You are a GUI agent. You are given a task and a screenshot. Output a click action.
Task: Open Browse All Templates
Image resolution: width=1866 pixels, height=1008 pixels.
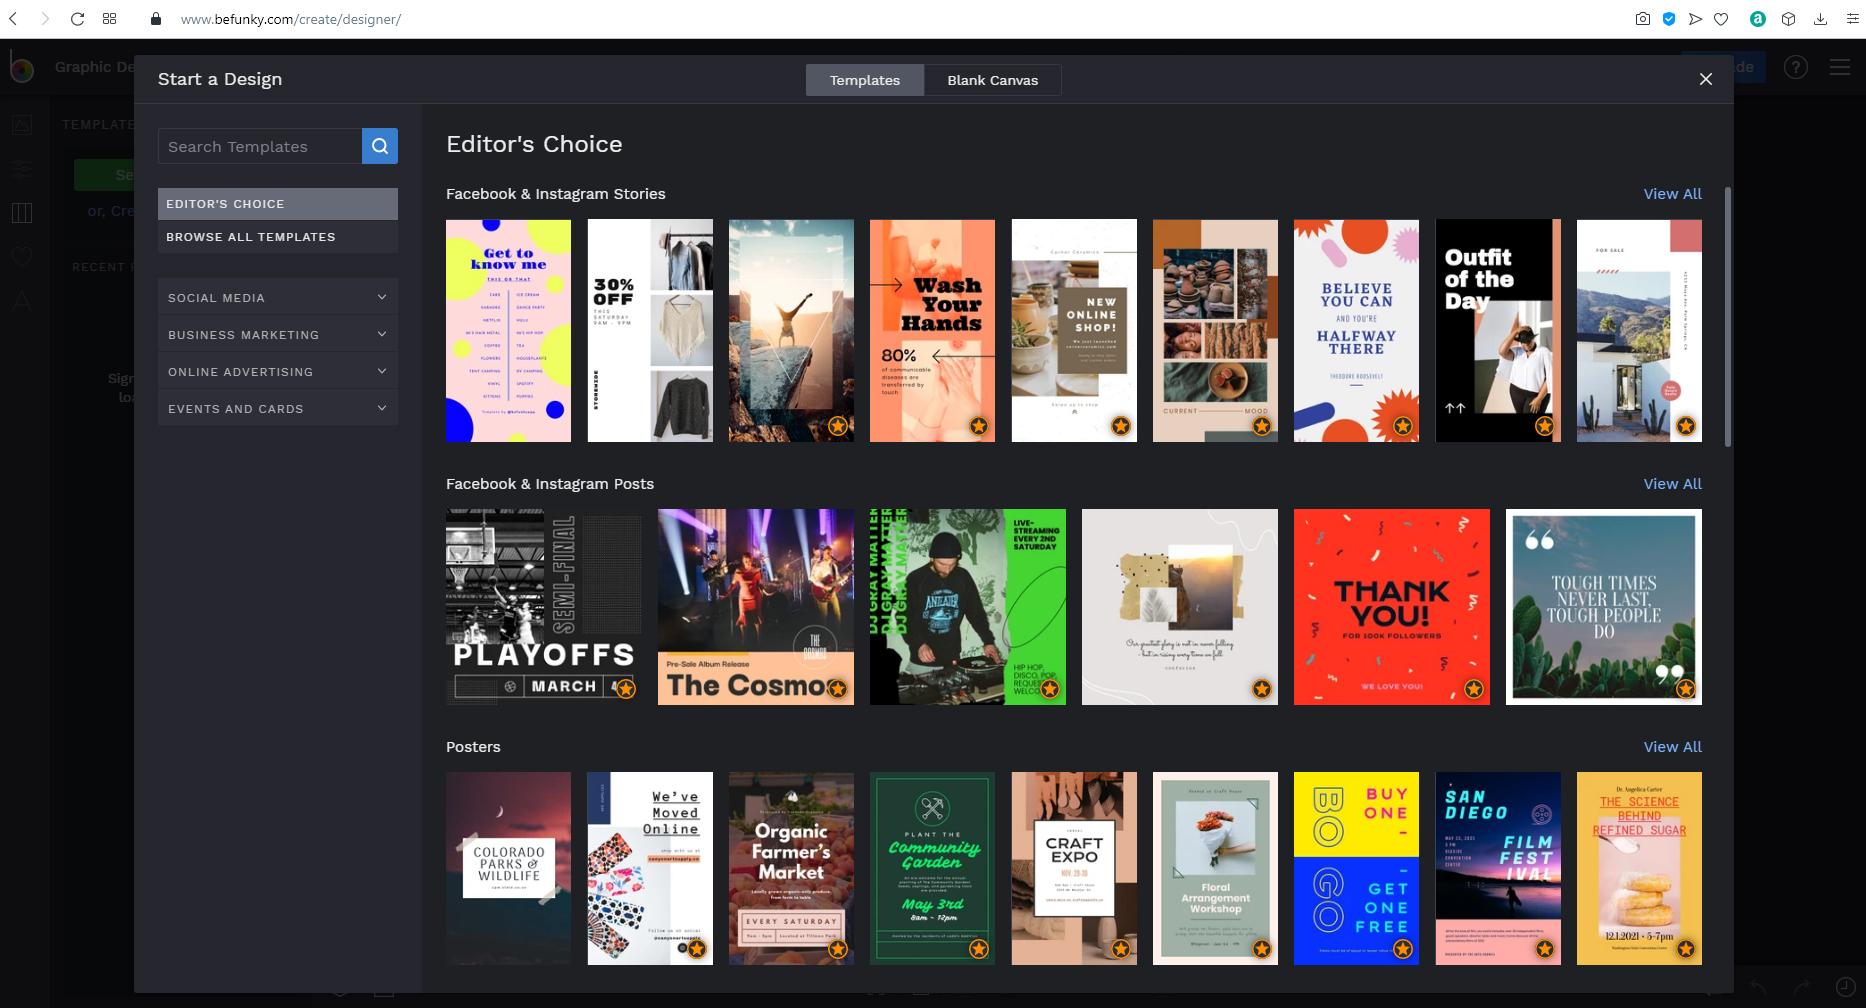(277, 237)
